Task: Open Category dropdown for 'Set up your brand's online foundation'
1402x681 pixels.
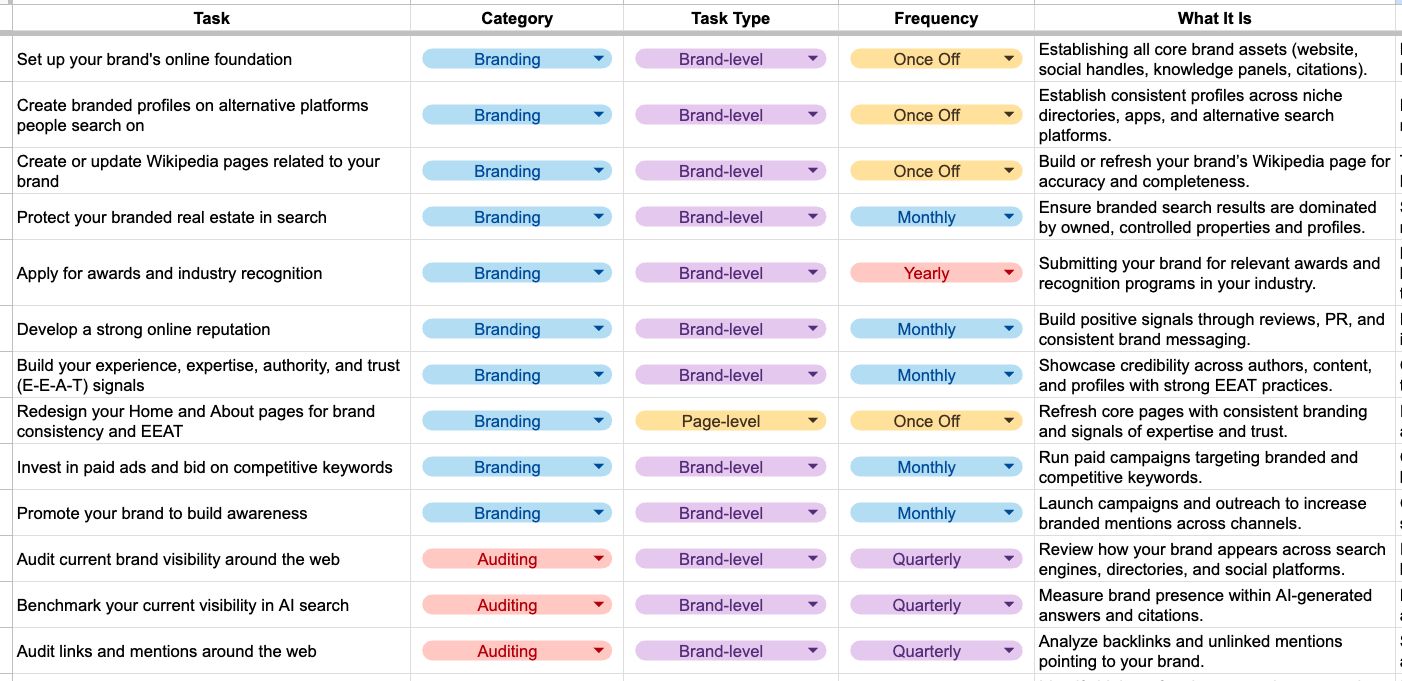Action: 598,59
